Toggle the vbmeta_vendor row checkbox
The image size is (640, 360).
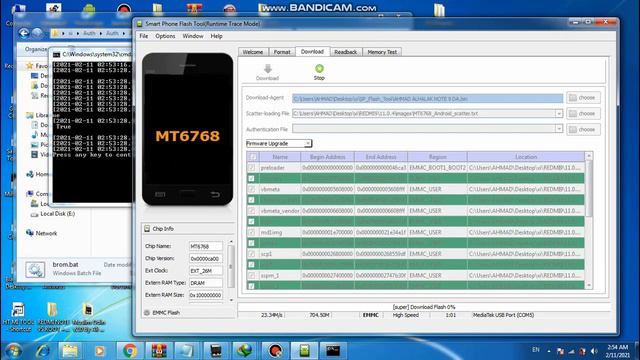251,211
